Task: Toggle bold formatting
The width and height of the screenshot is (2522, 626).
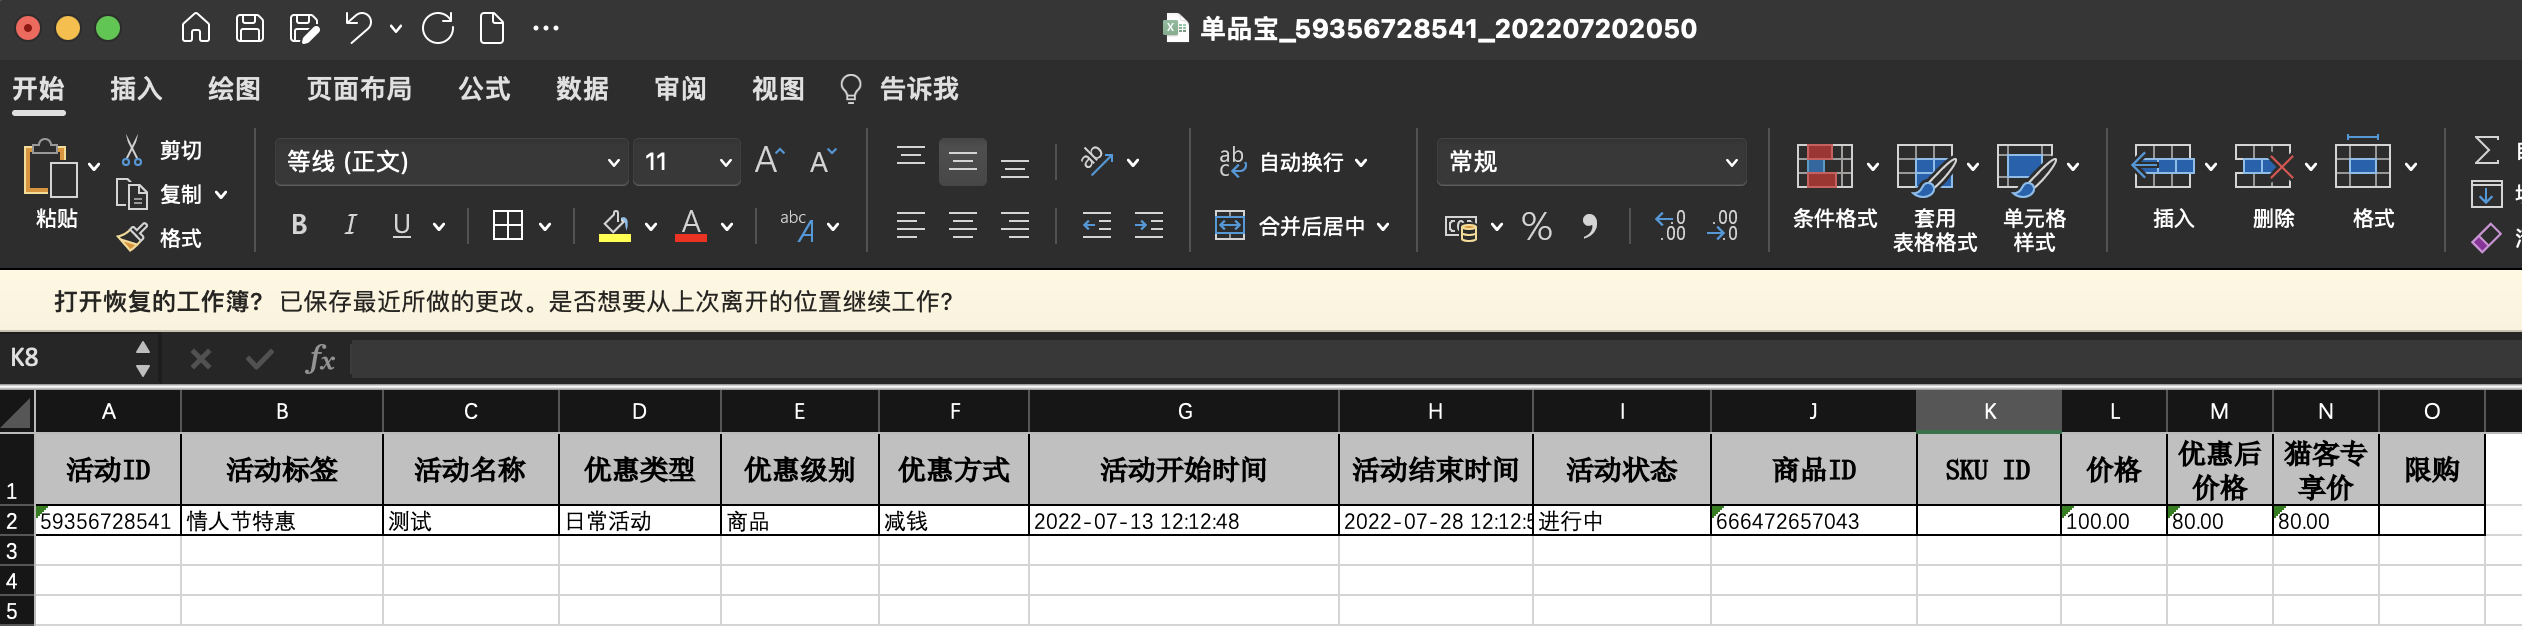Action: pyautogui.click(x=299, y=225)
